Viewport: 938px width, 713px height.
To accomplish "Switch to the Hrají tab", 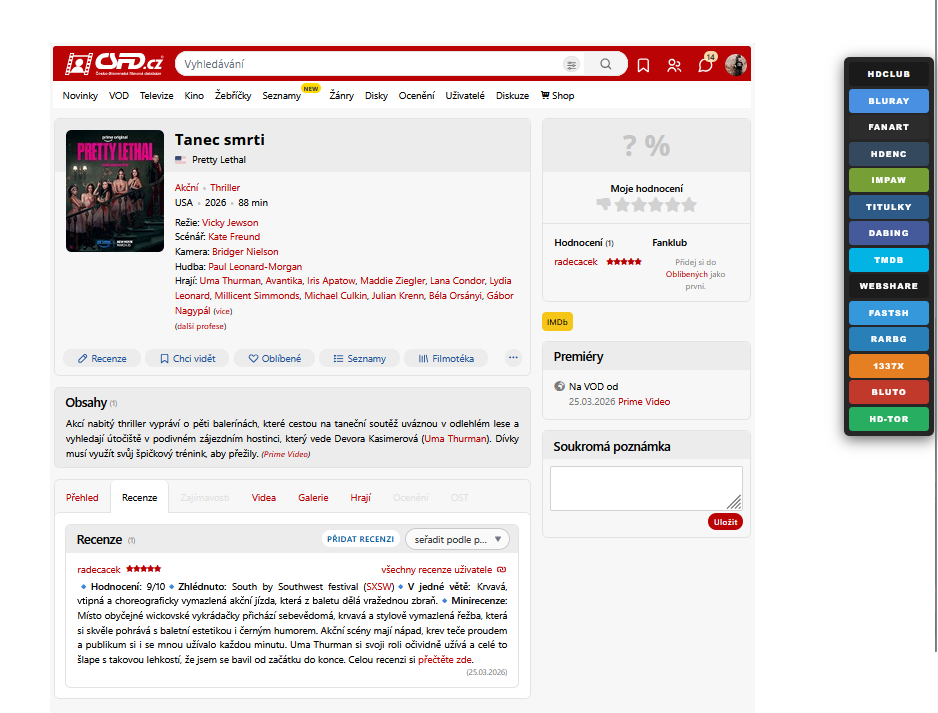I will coord(361,498).
